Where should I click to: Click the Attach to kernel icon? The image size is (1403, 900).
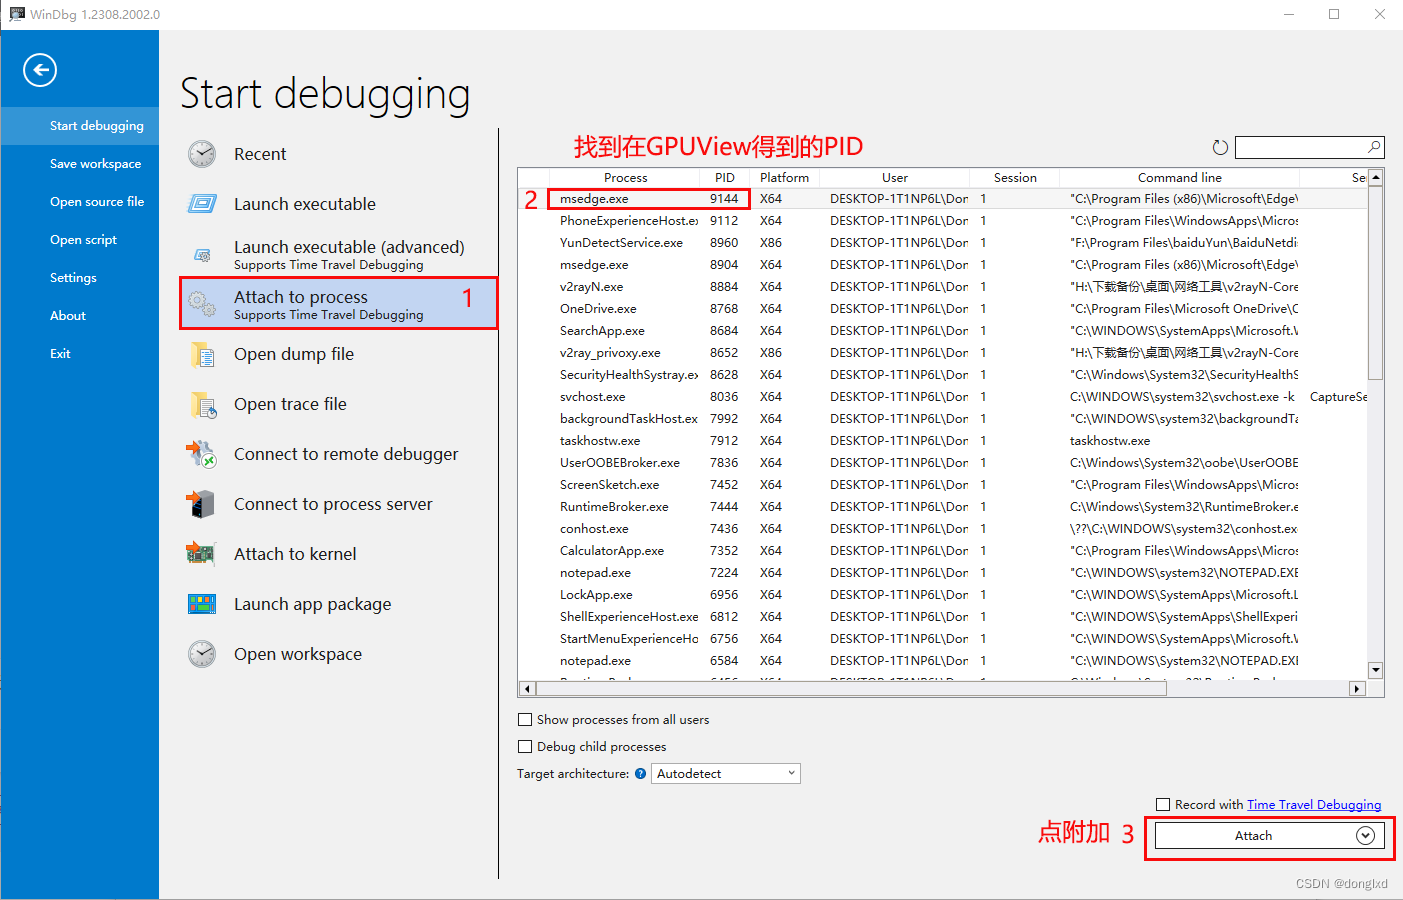tap(201, 553)
